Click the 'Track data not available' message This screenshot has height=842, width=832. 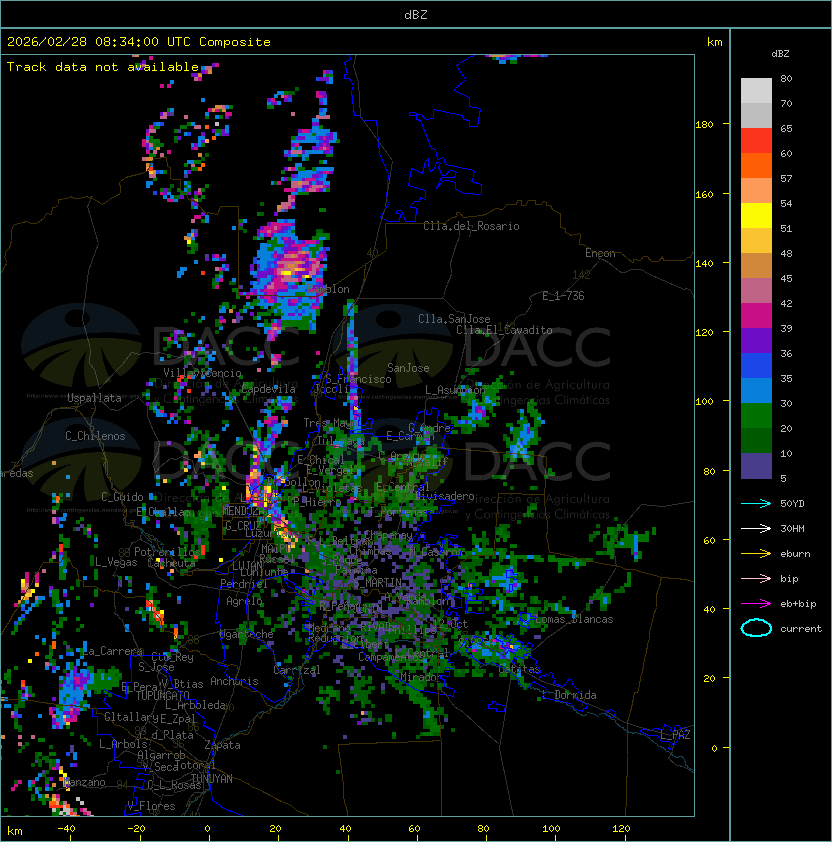[x=103, y=67]
